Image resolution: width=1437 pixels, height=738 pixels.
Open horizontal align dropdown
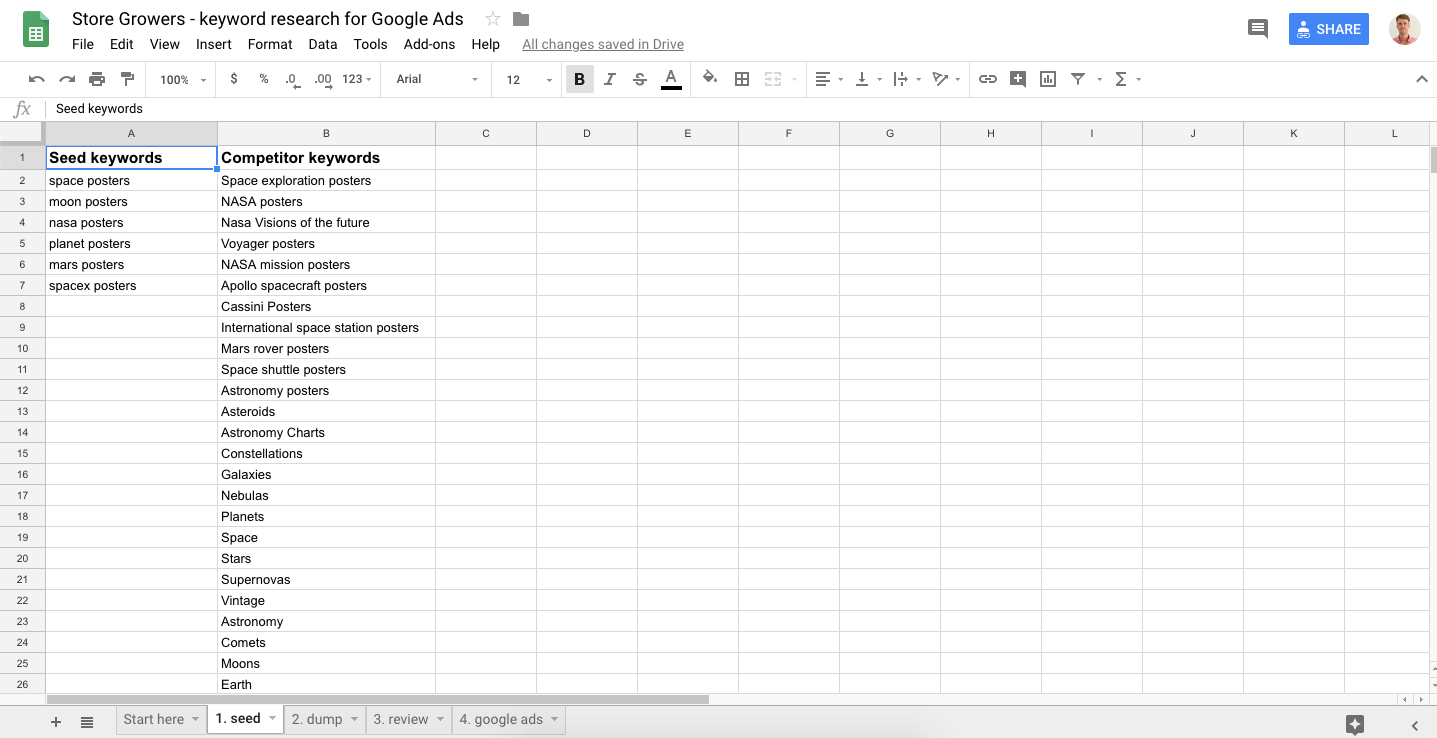[x=829, y=79]
